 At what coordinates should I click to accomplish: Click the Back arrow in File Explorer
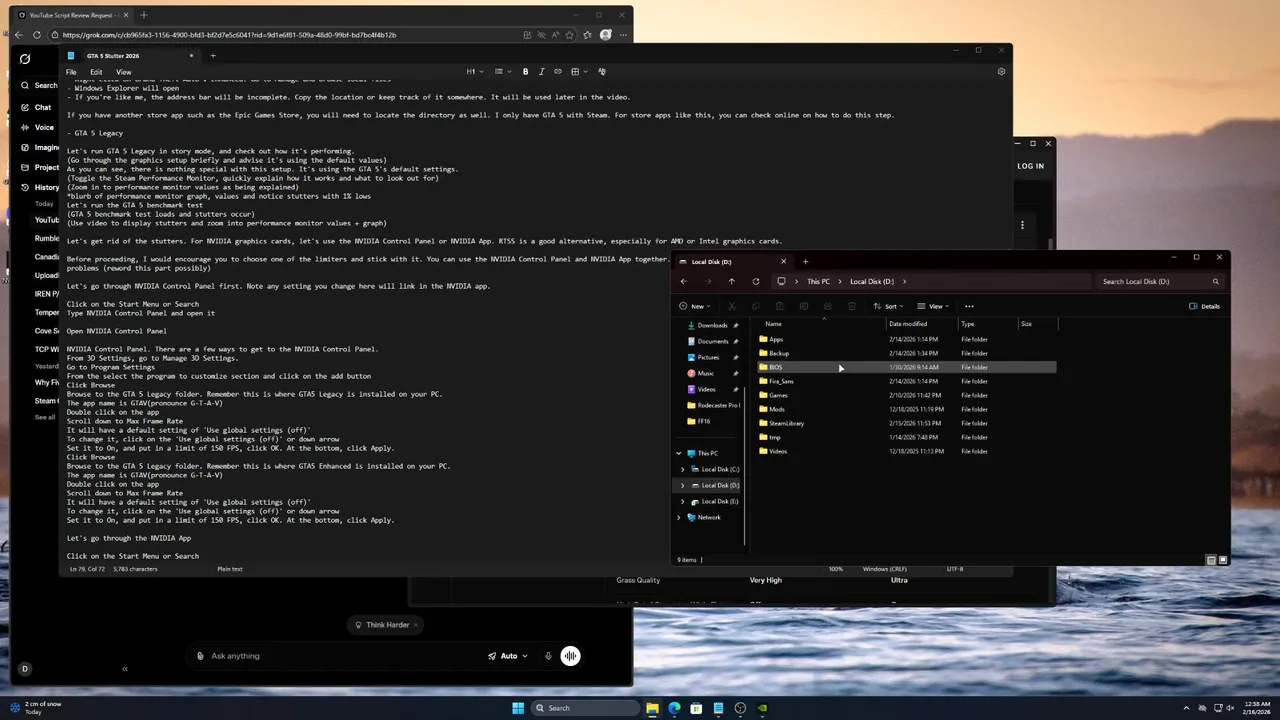click(684, 281)
